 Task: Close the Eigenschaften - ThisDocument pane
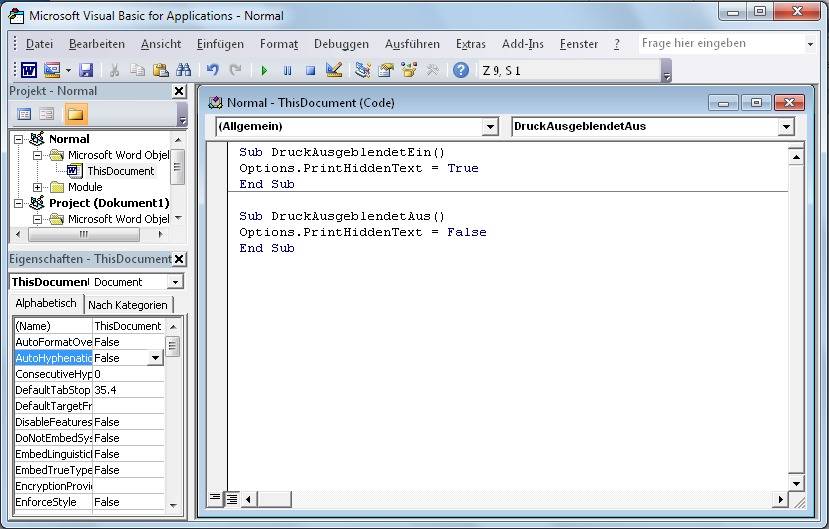179,259
